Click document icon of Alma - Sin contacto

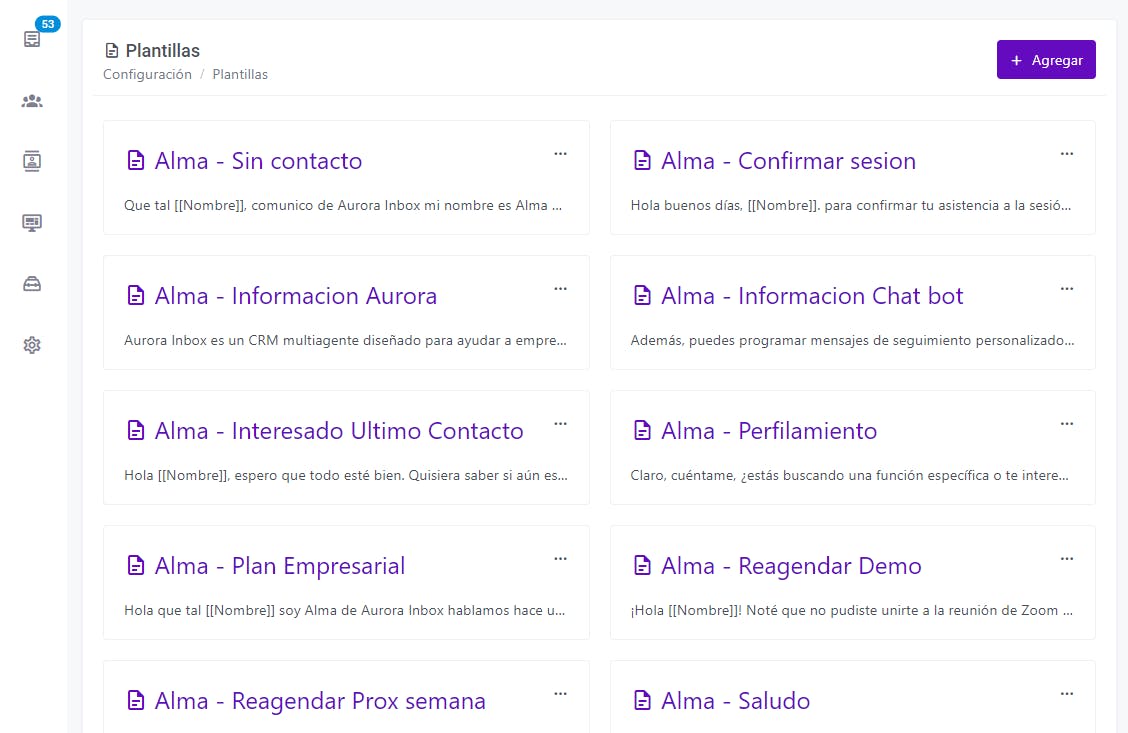[x=135, y=160]
